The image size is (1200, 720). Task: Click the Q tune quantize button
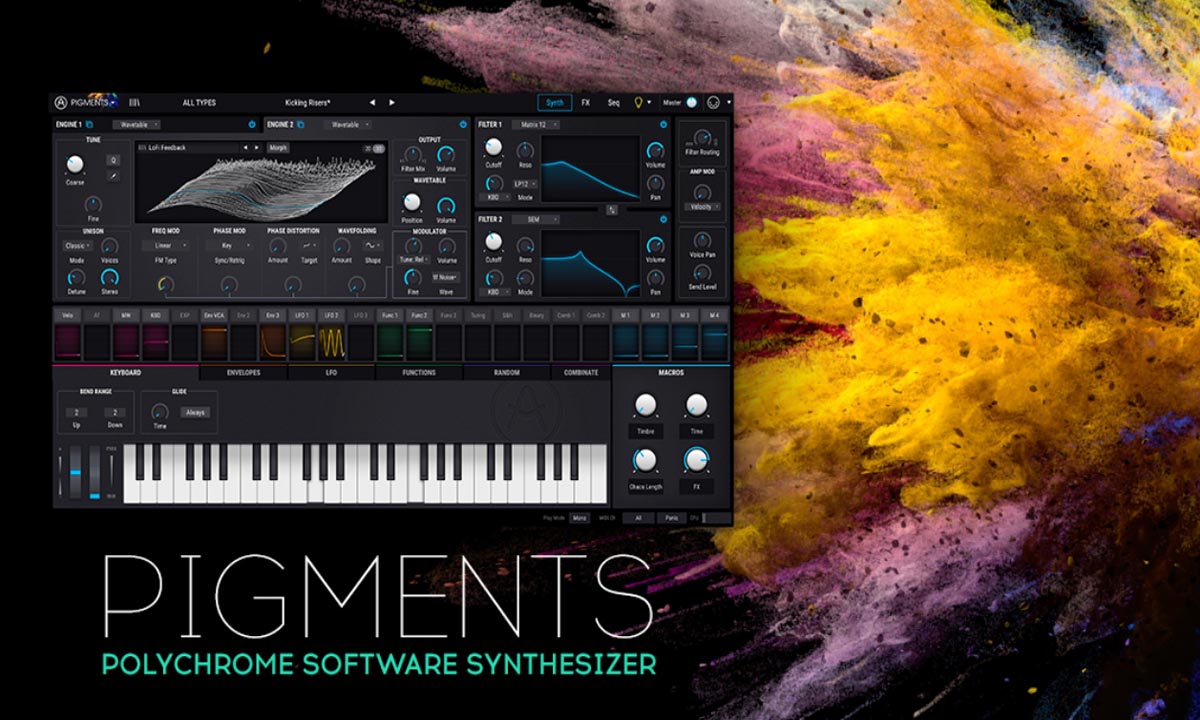(x=113, y=160)
